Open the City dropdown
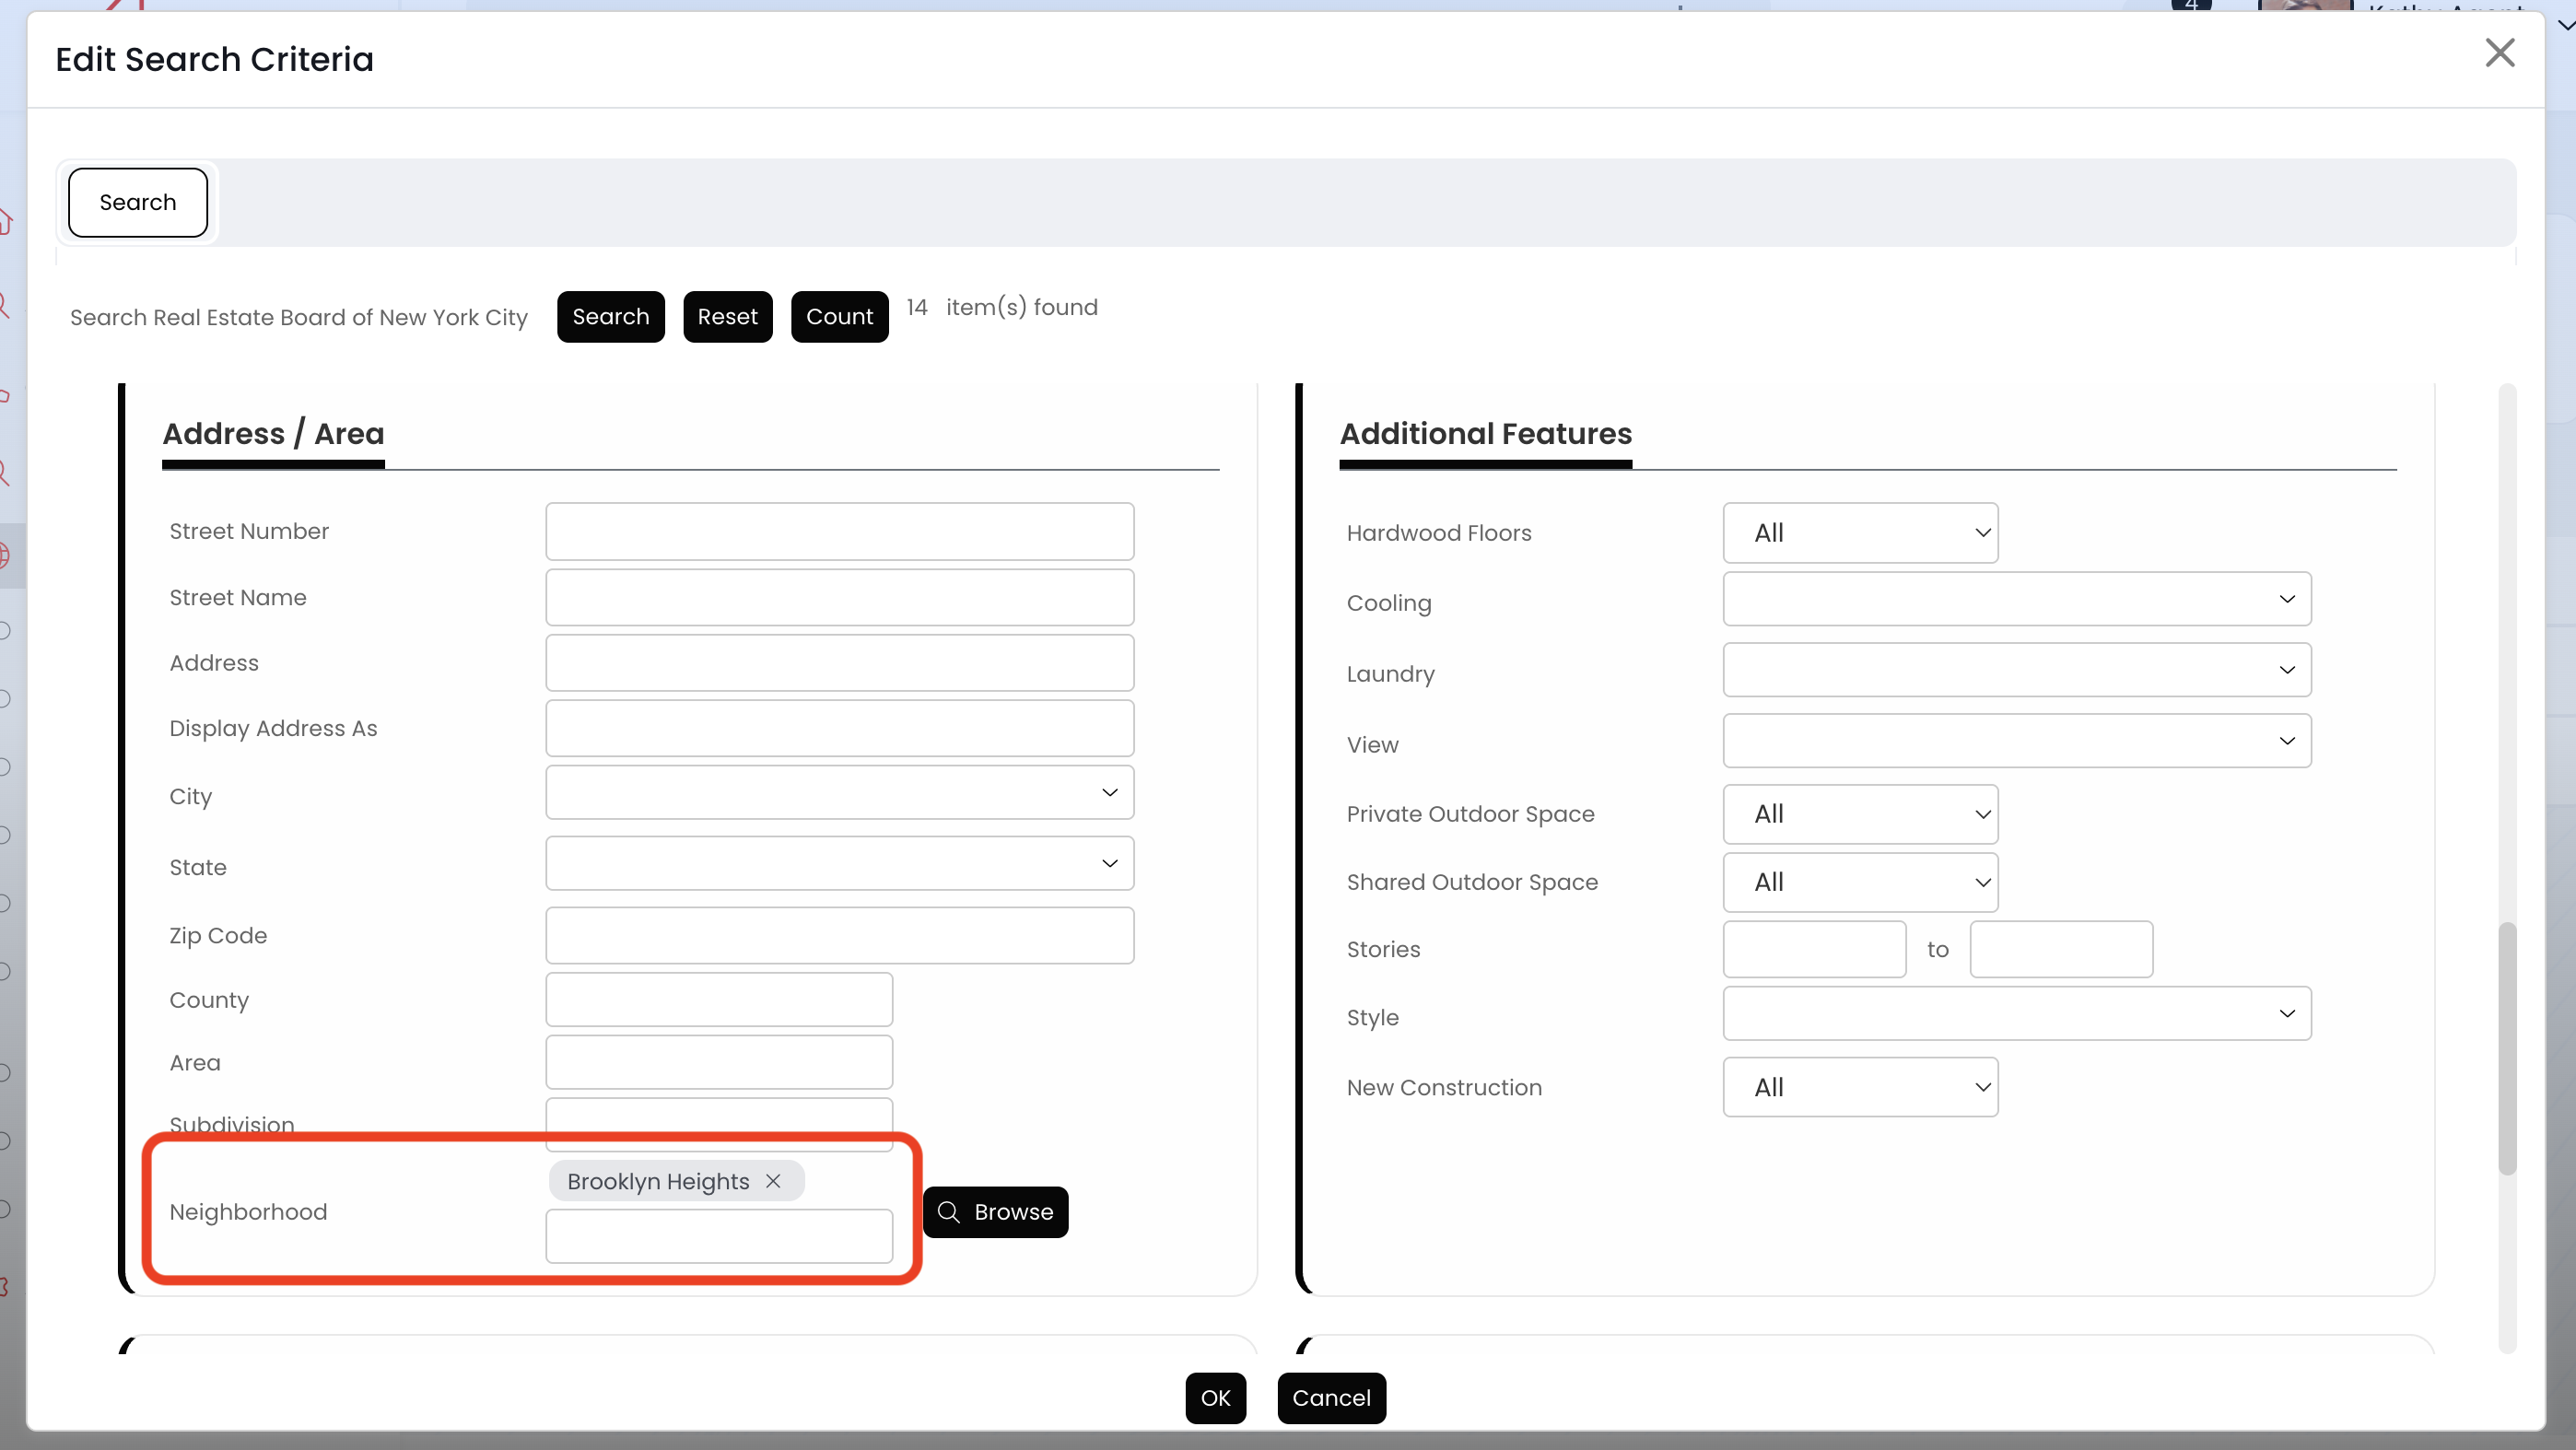 839,793
